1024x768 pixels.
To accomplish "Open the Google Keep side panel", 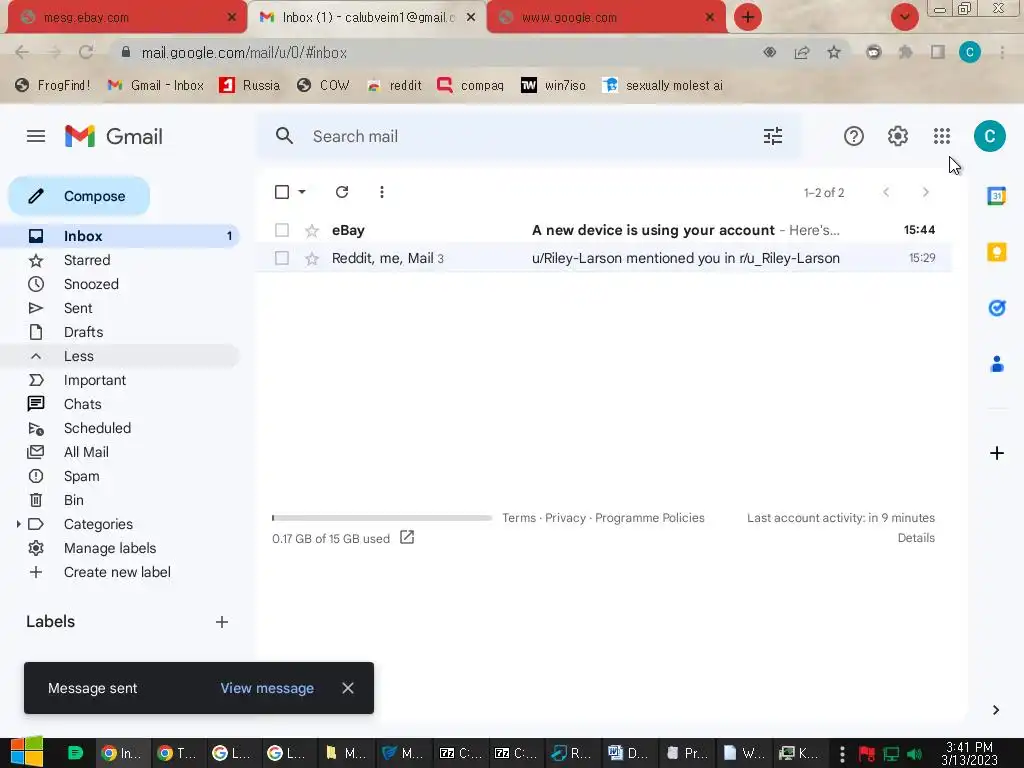I will point(997,251).
